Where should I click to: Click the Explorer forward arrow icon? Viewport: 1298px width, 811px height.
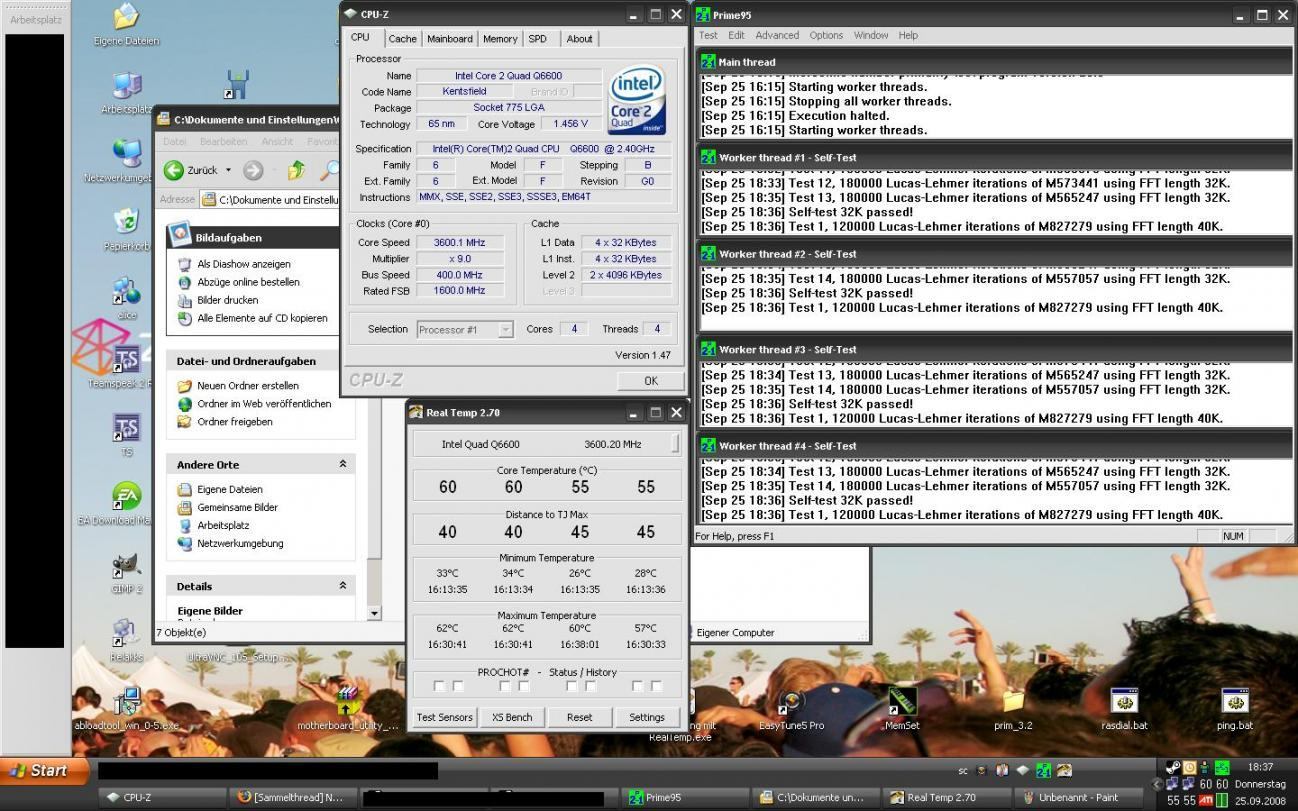[x=253, y=170]
